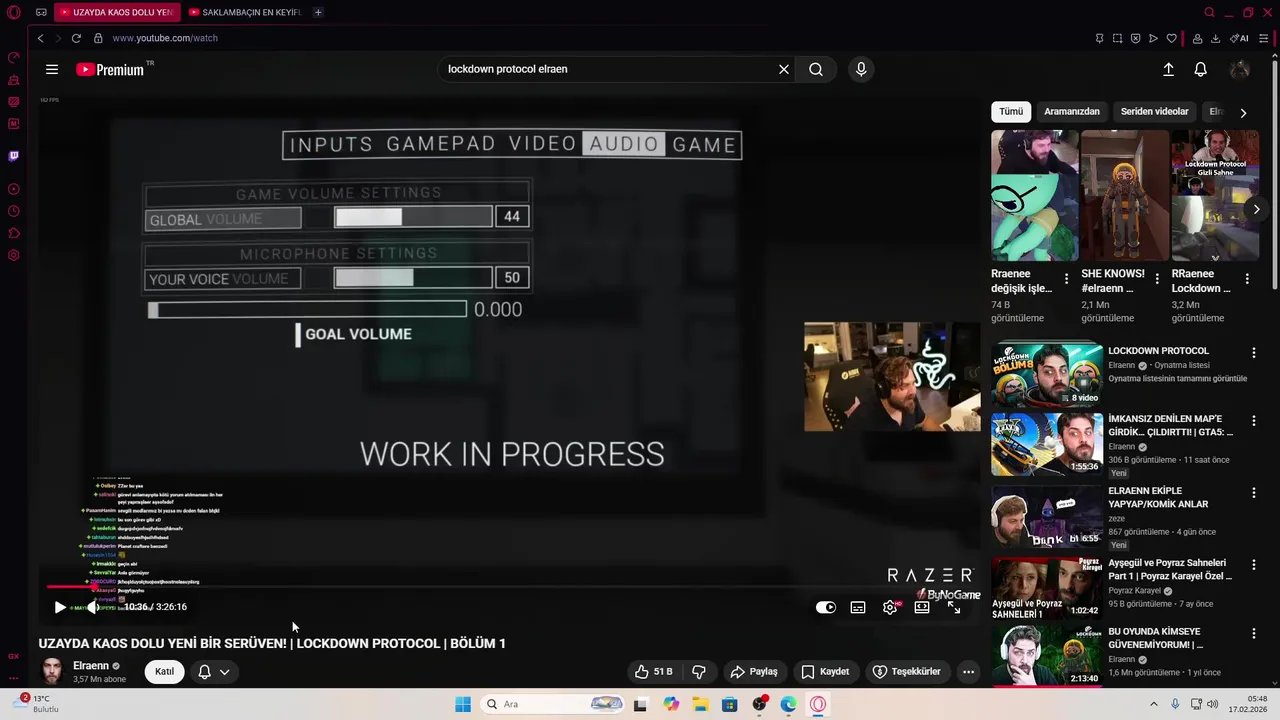Viewport: 1280px width, 720px height.
Task: Go back in browser history
Action: (x=40, y=38)
